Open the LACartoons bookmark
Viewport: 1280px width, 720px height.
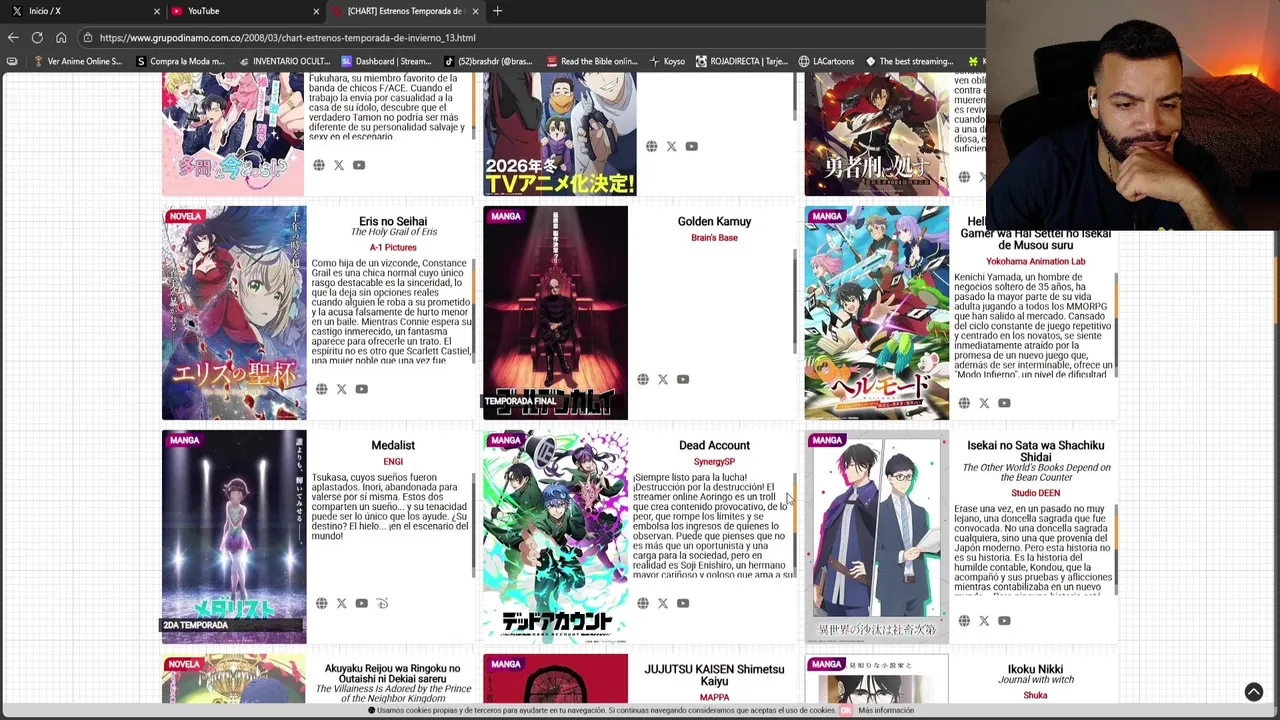826,61
